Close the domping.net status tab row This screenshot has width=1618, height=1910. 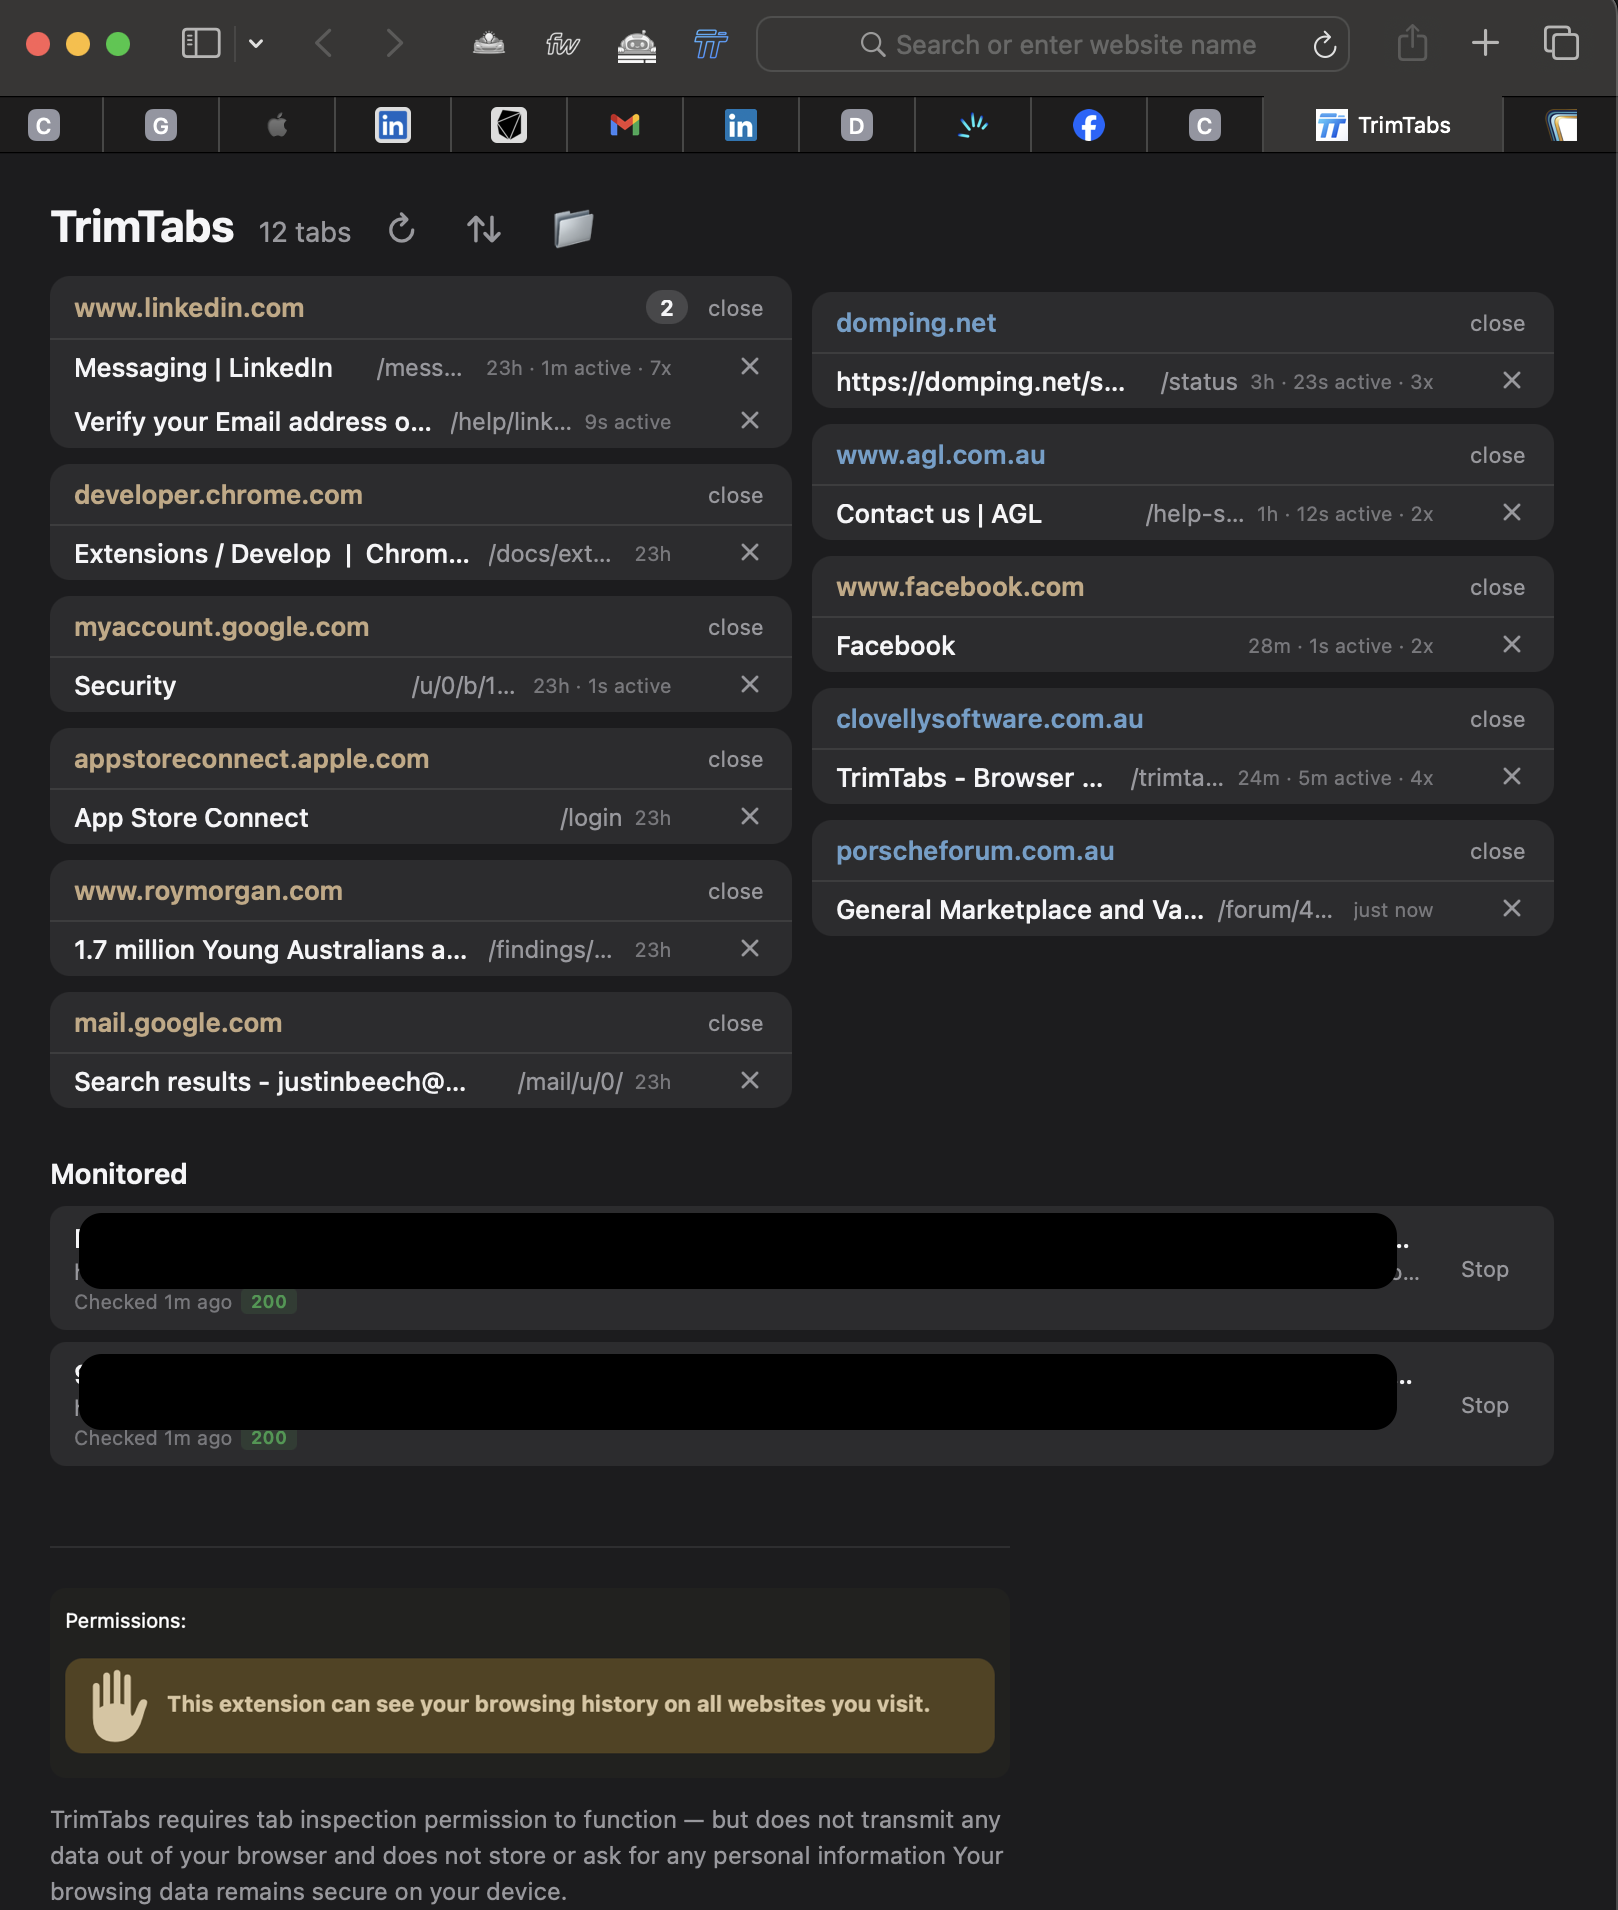tap(1512, 381)
